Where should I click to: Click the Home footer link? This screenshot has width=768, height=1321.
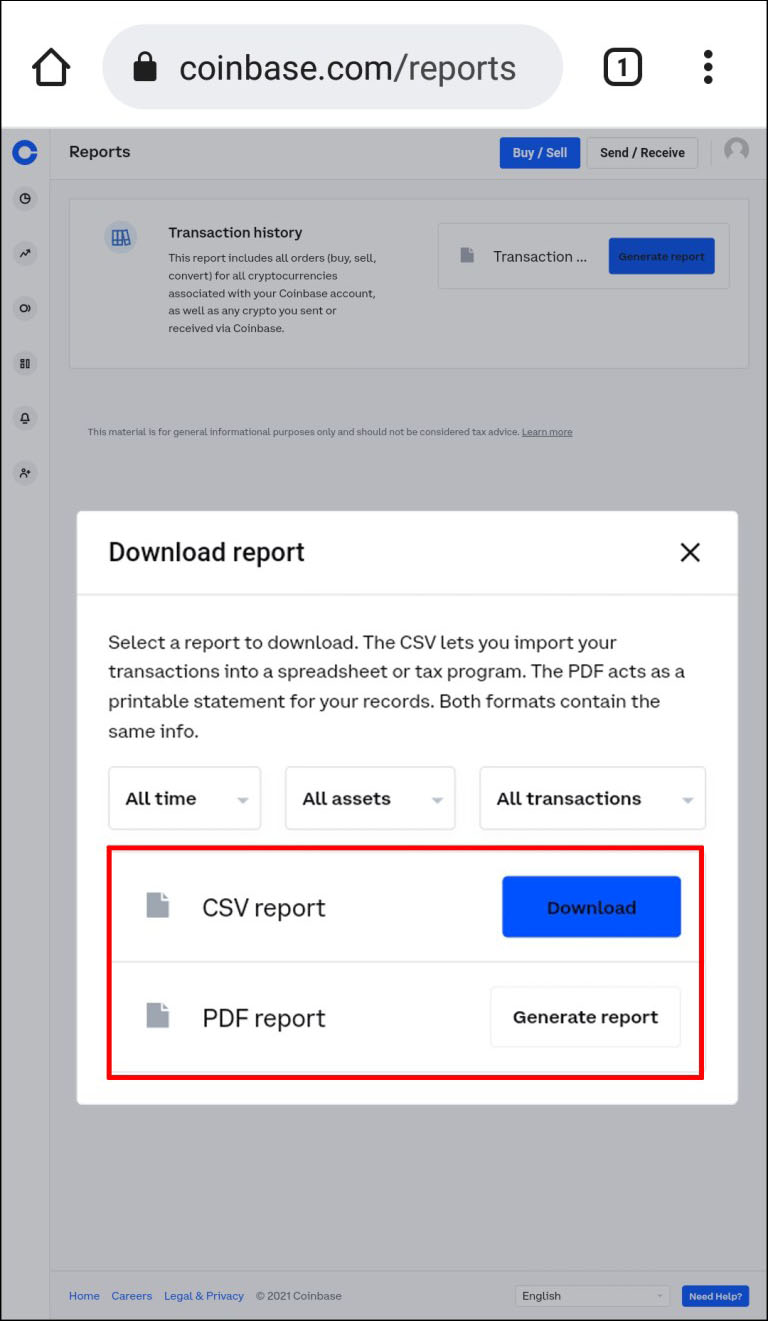tap(84, 1296)
